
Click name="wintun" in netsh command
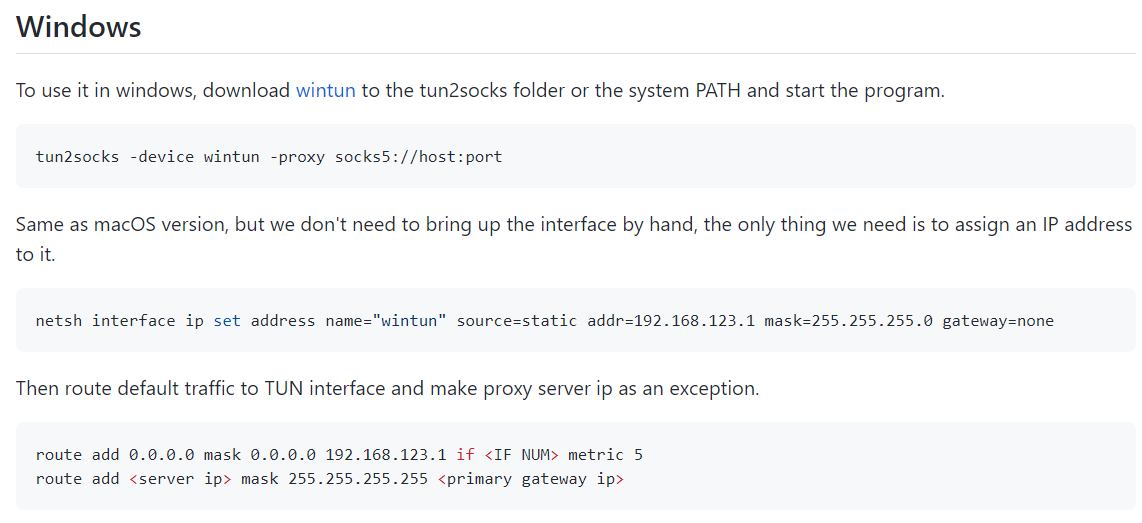coord(386,321)
